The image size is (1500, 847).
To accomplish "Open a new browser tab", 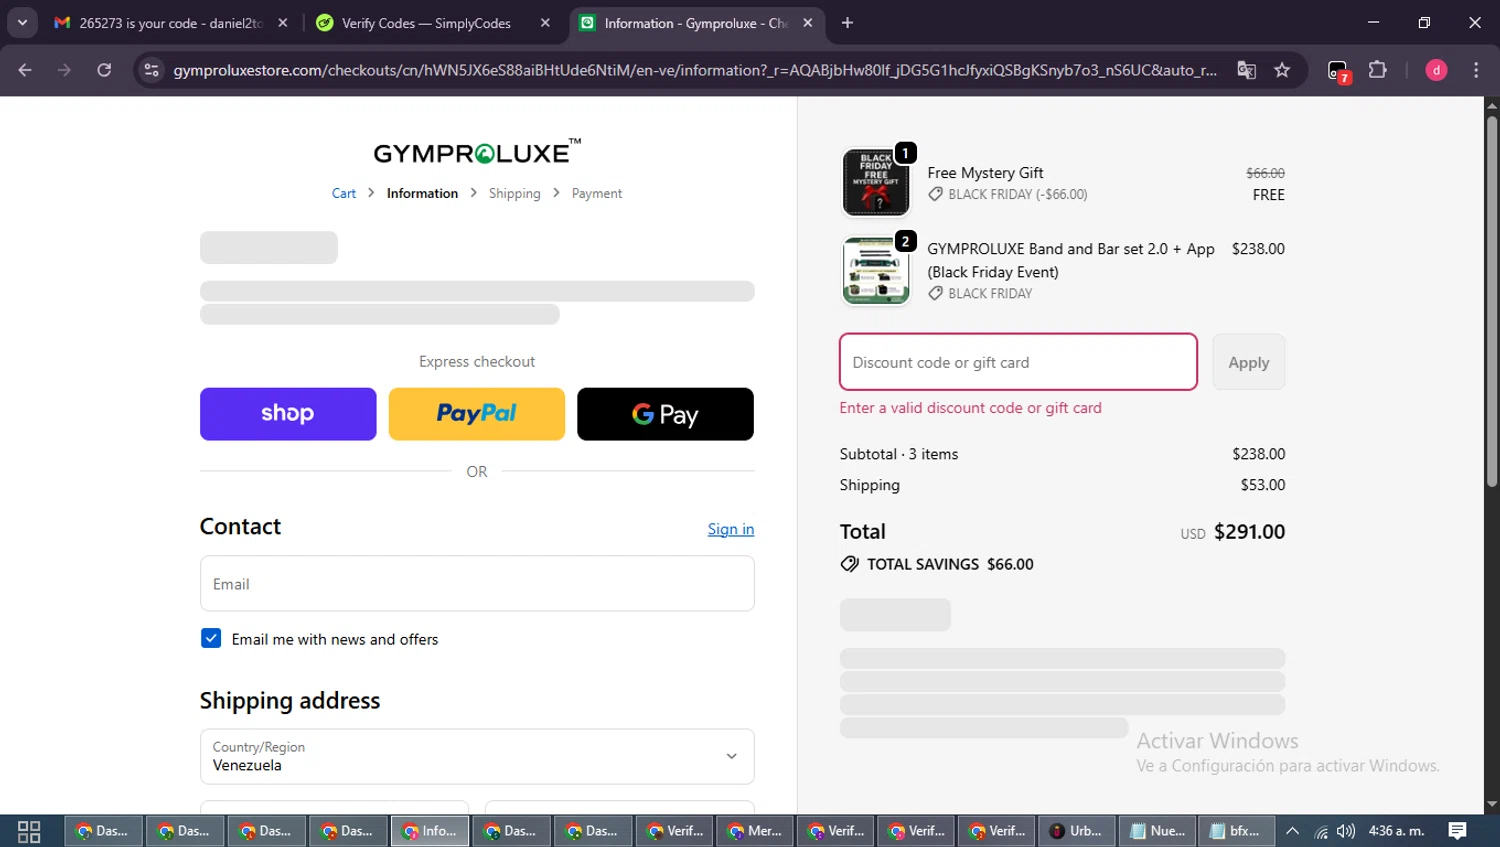I will pyautogui.click(x=847, y=23).
